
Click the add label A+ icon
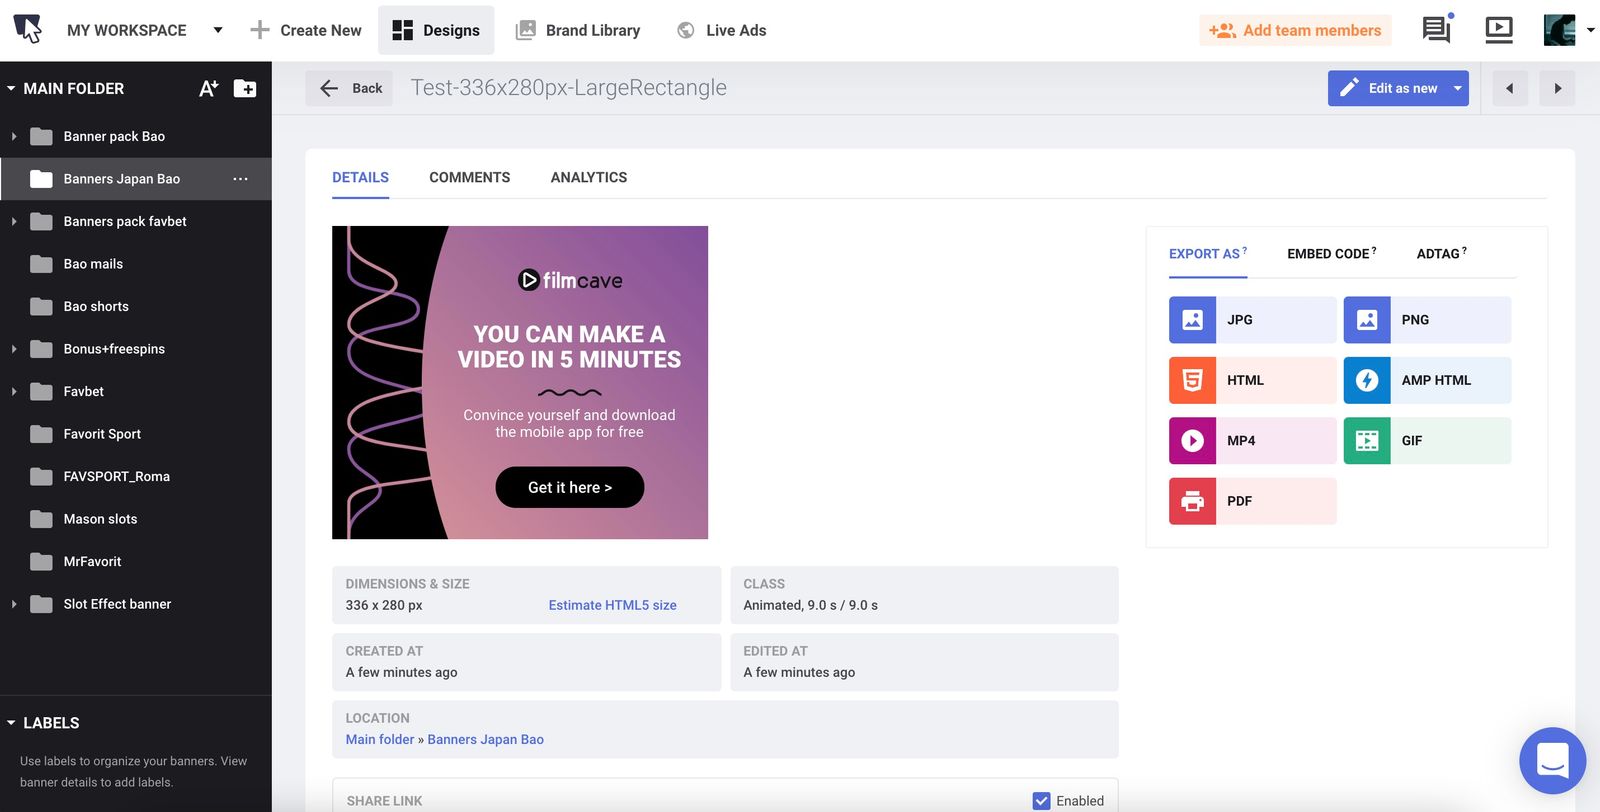click(208, 88)
